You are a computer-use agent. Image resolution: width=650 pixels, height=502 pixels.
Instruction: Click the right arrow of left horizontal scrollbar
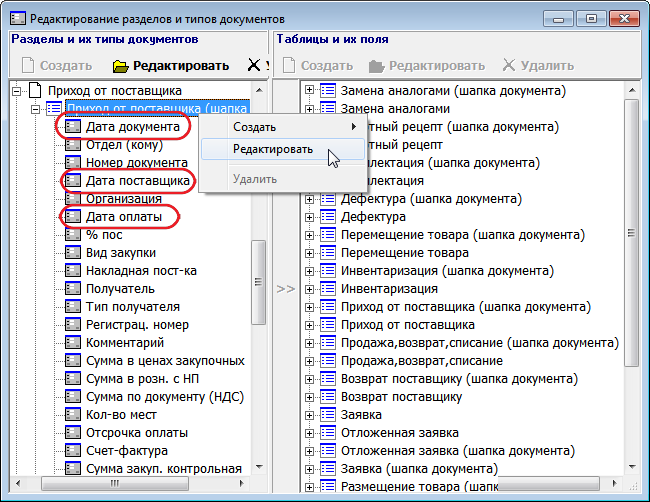[x=242, y=483]
